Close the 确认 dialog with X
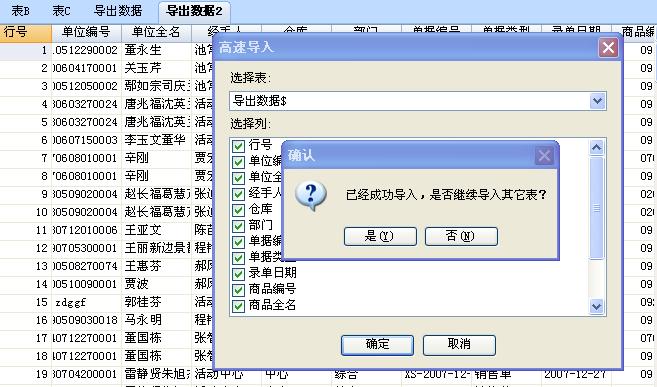This screenshot has height=387, width=657. pyautogui.click(x=544, y=156)
